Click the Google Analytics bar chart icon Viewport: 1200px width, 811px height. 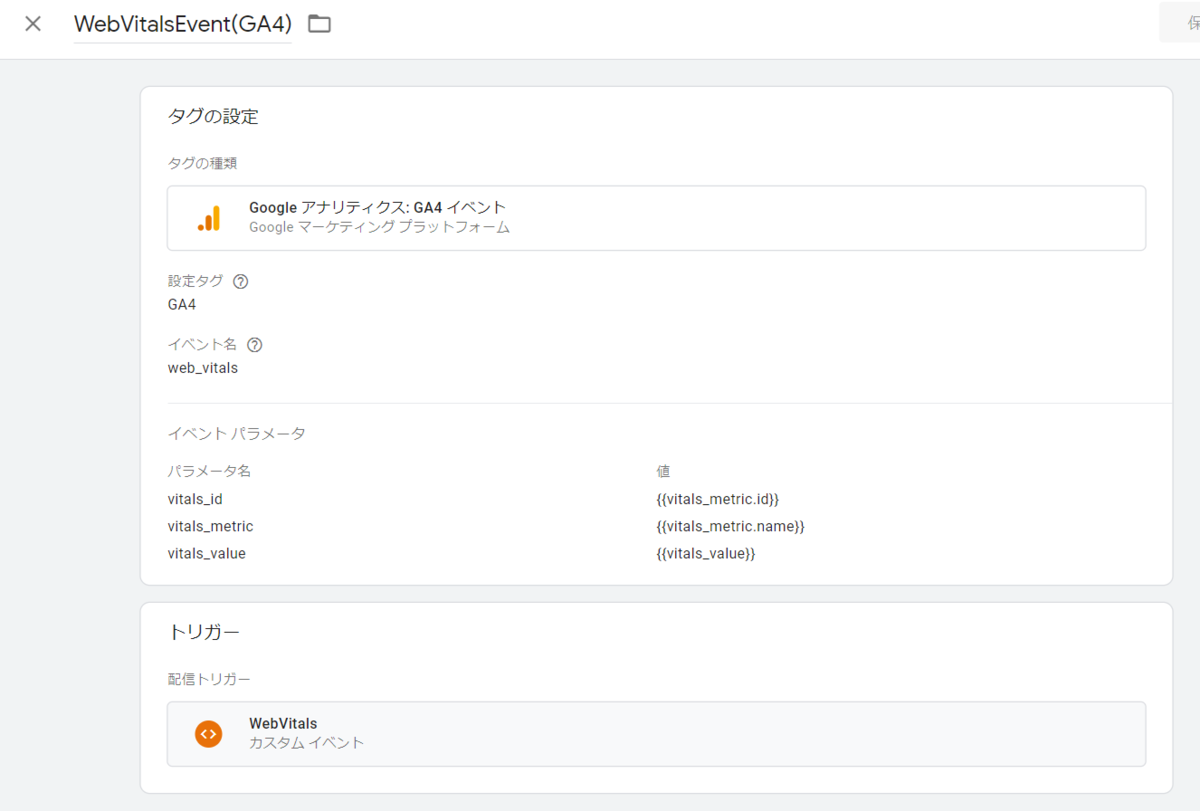click(209, 218)
